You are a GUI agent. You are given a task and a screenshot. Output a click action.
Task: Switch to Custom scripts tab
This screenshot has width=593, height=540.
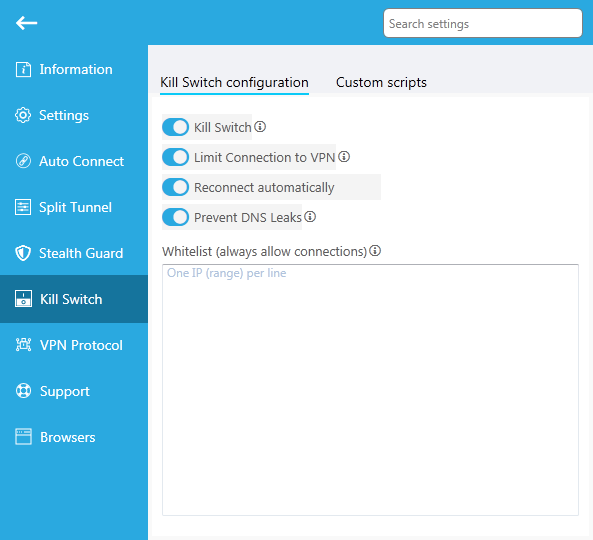381,82
